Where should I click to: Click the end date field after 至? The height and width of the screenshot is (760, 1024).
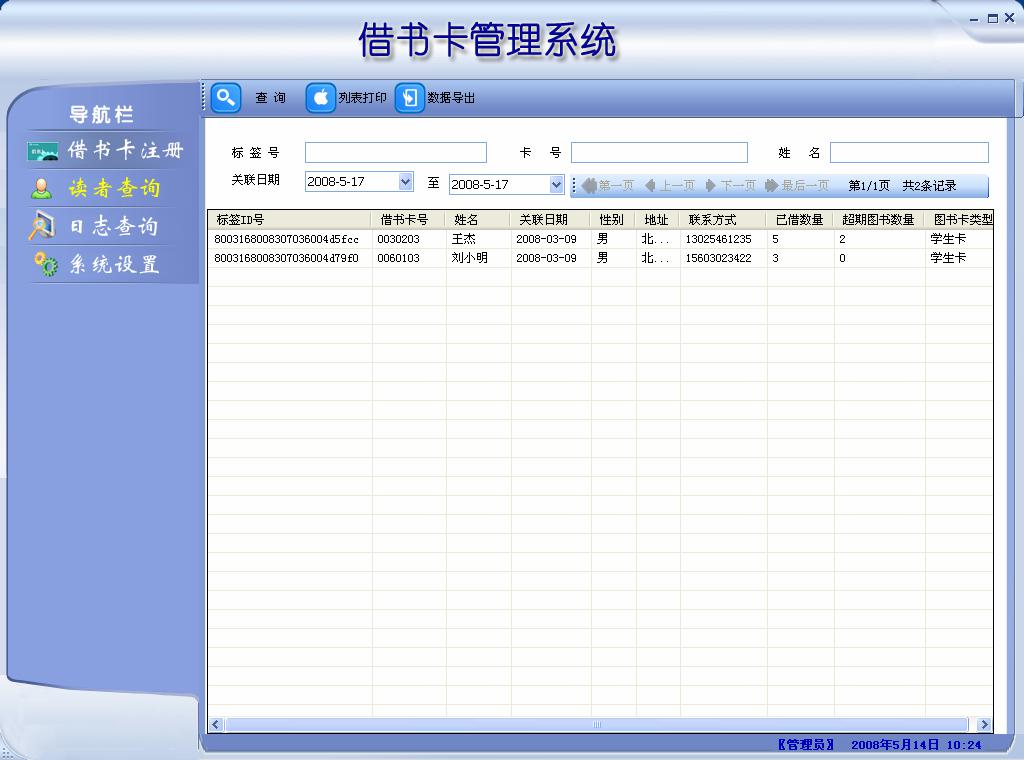500,185
